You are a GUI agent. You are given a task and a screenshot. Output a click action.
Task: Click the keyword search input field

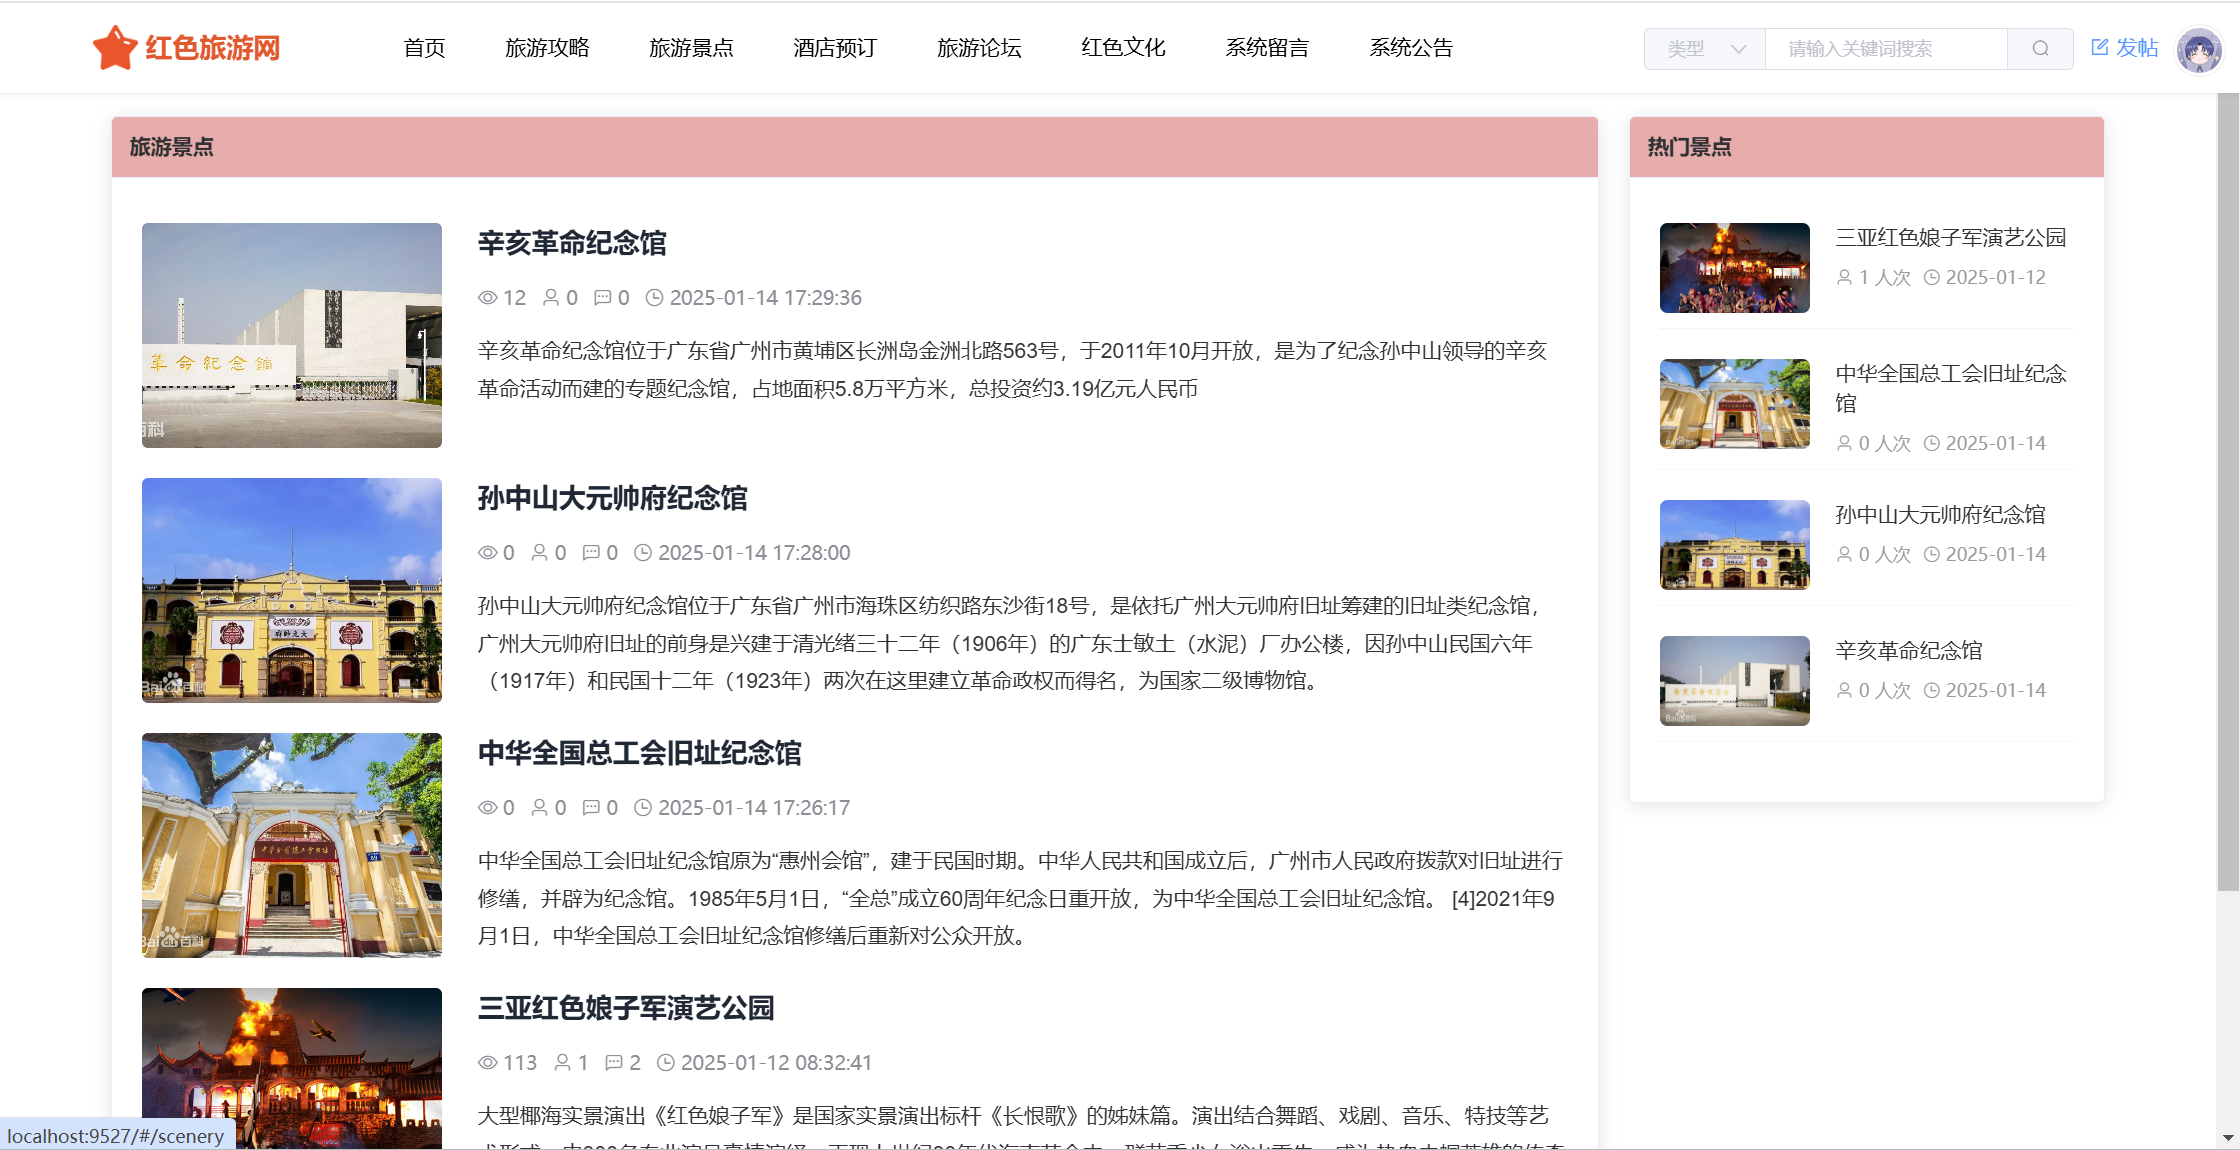(1885, 49)
